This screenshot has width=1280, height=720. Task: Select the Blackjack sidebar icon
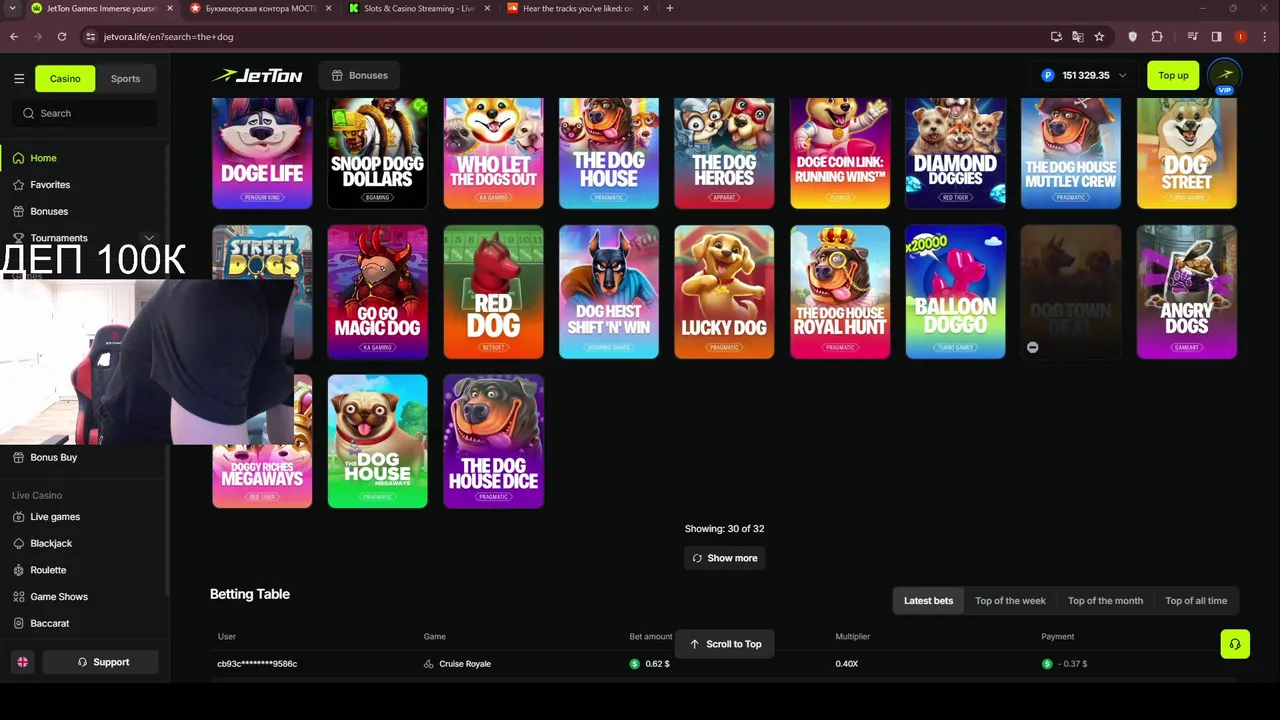[x=19, y=543]
